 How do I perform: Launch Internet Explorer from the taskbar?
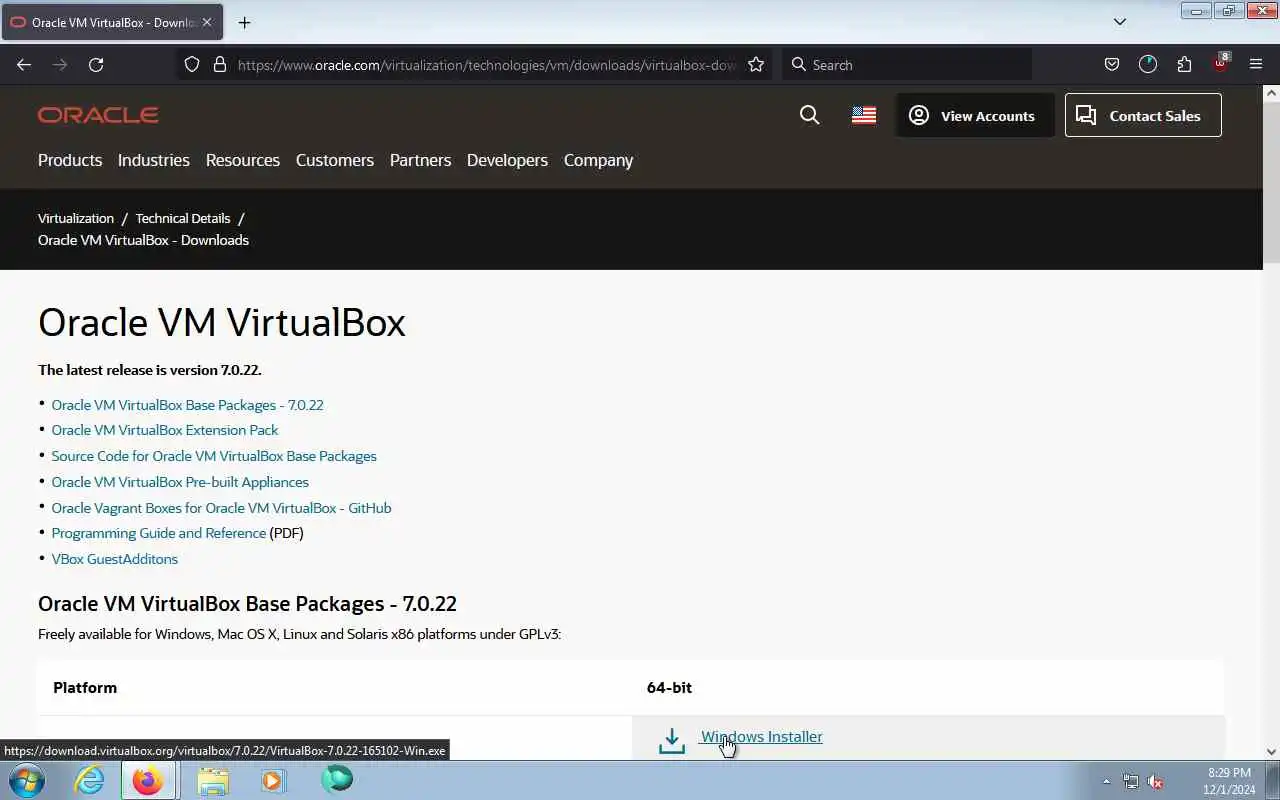pos(89,780)
